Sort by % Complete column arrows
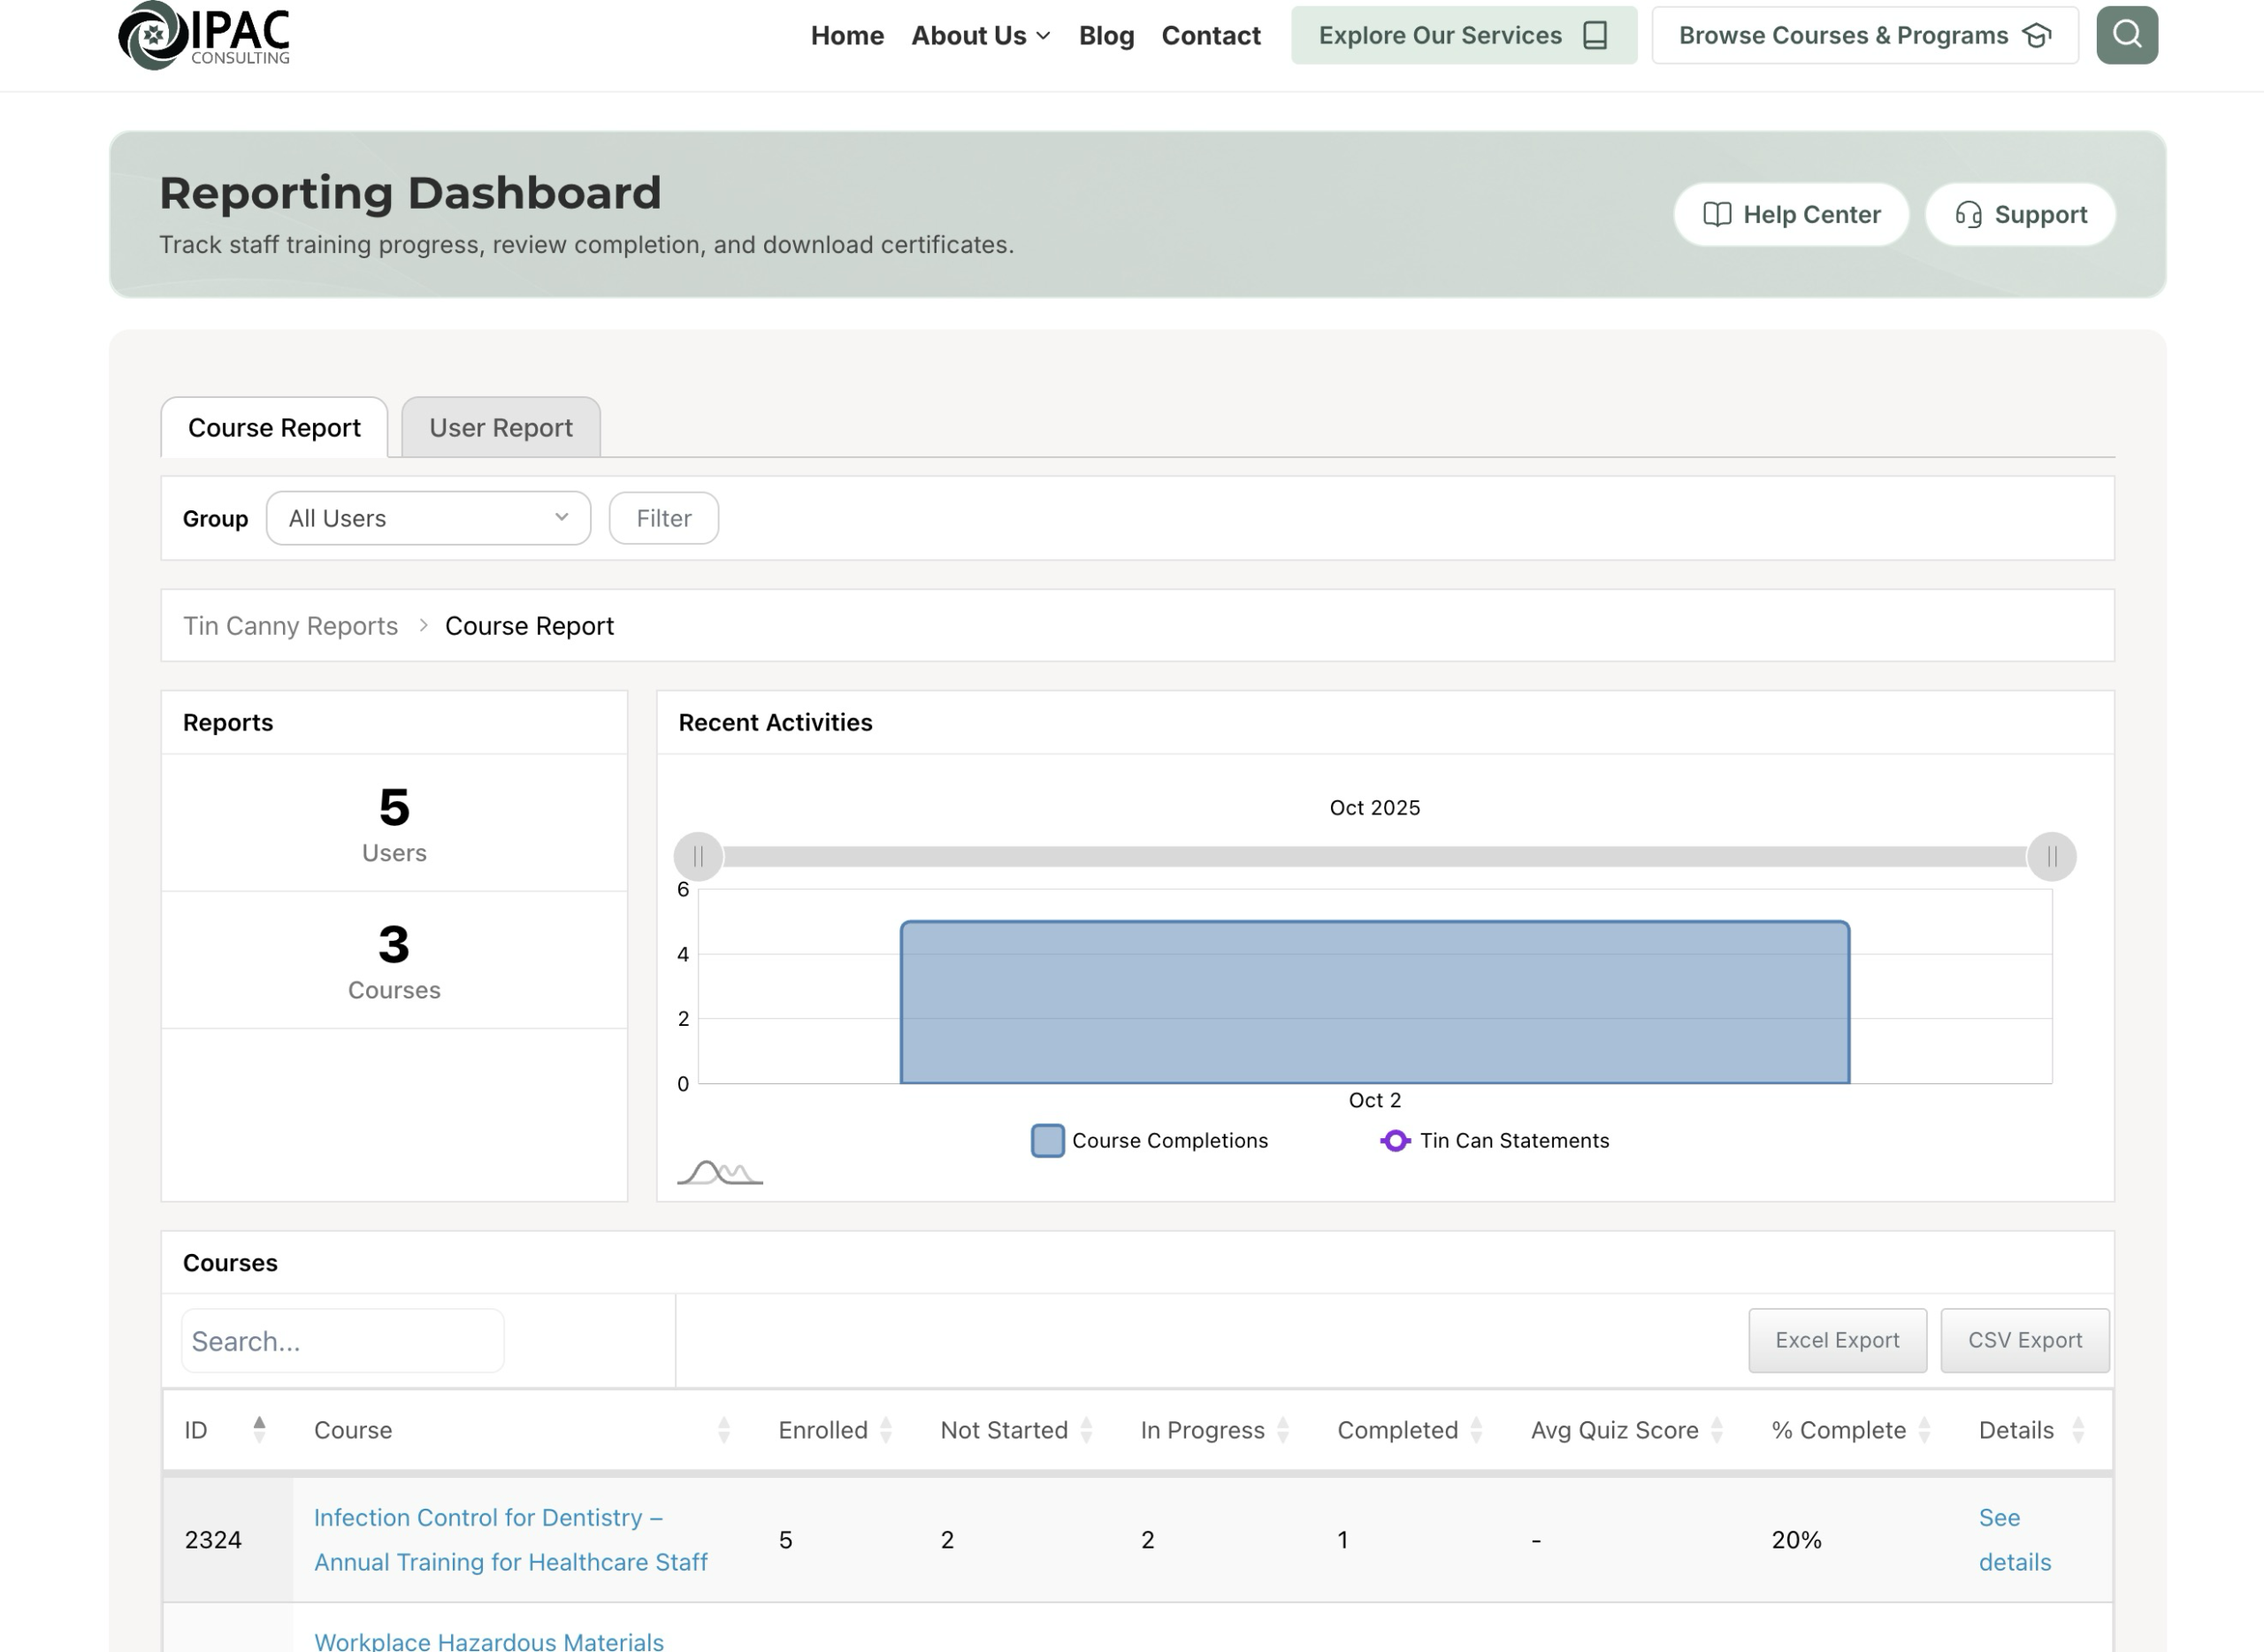The height and width of the screenshot is (1652, 2264). point(1925,1430)
